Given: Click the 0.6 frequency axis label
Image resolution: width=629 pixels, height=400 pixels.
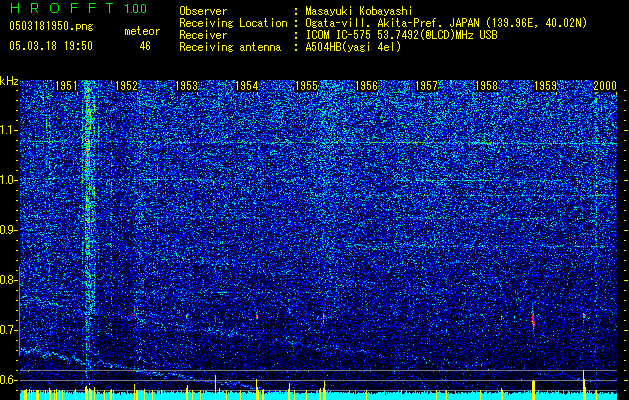Looking at the screenshot, I should pyautogui.click(x=9, y=380).
